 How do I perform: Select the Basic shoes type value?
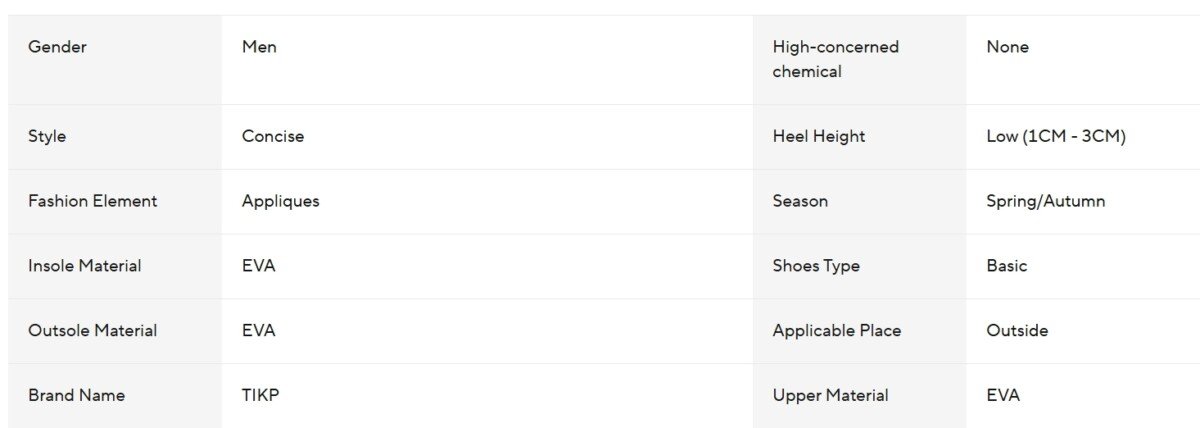[x=1006, y=266]
